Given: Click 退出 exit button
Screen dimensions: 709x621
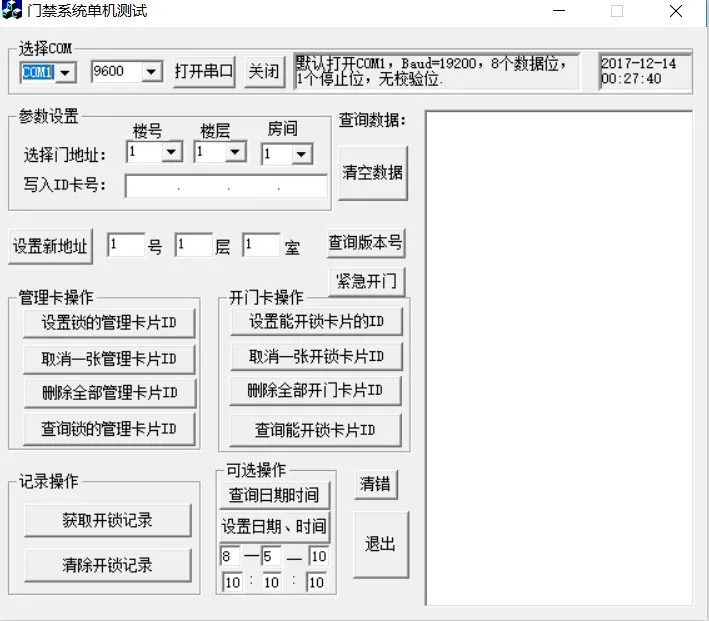Looking at the screenshot, I should pyautogui.click(x=381, y=544).
